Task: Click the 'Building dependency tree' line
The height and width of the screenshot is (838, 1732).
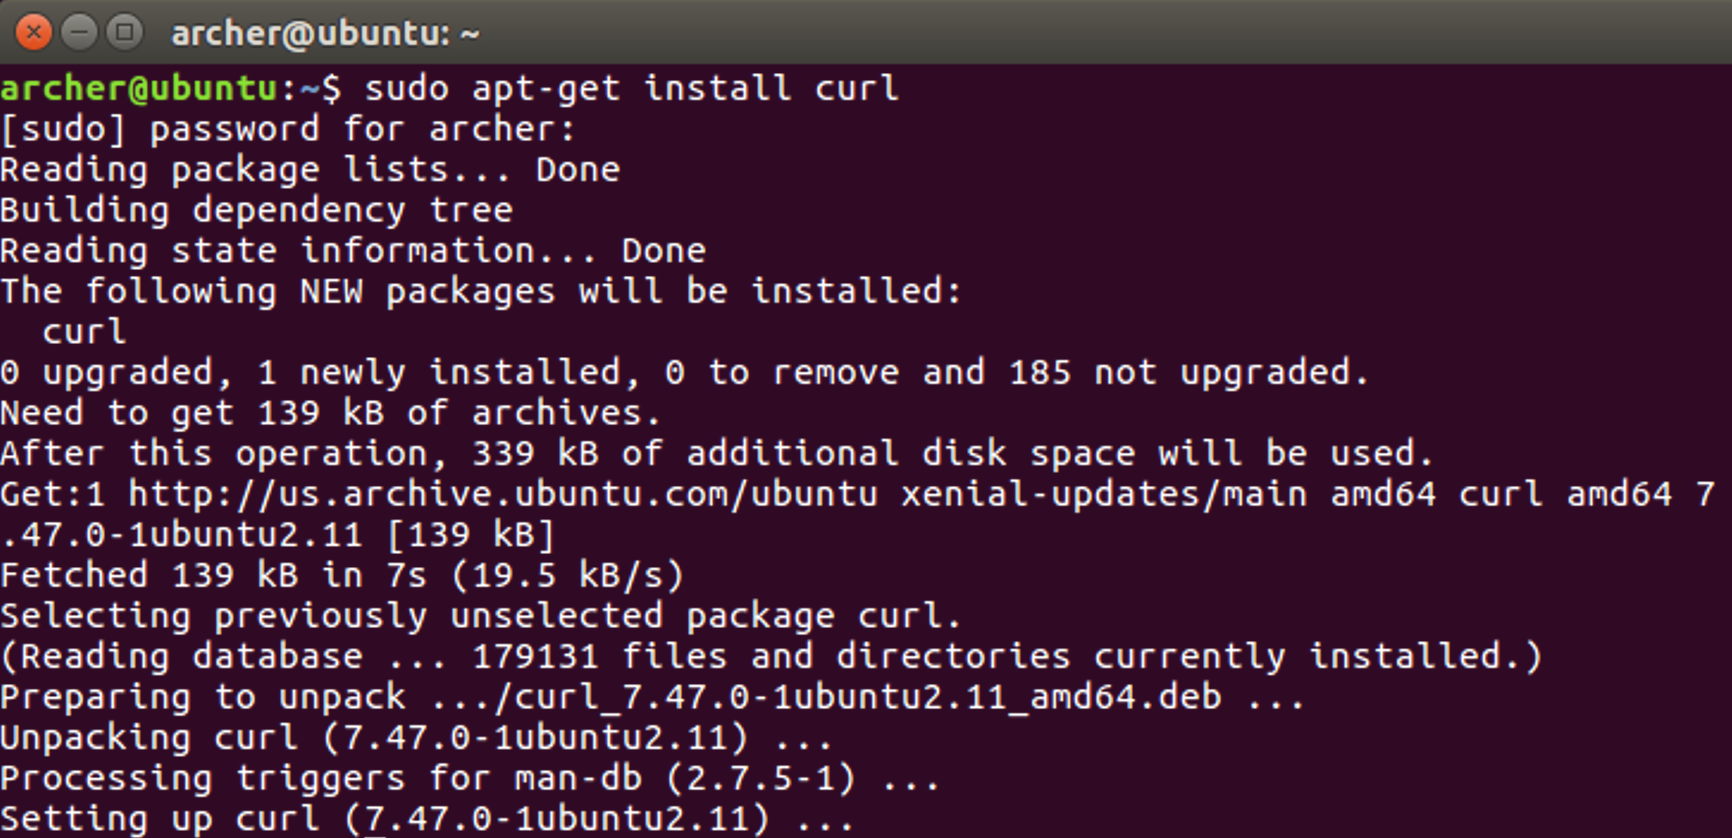Action: point(257,210)
